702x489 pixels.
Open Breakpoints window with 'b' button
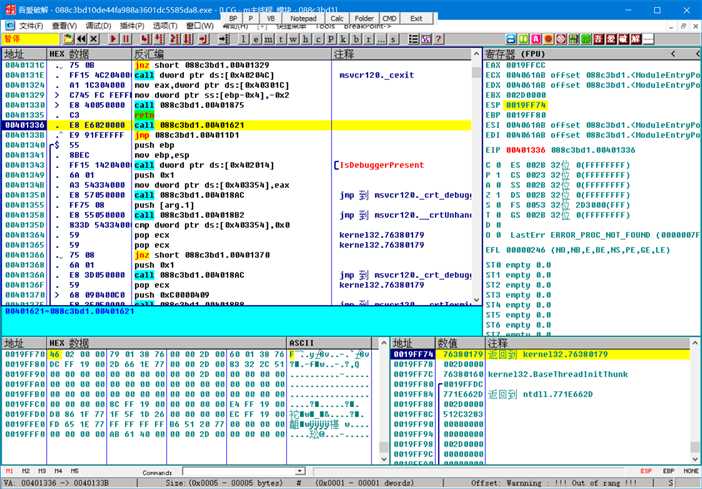356,39
